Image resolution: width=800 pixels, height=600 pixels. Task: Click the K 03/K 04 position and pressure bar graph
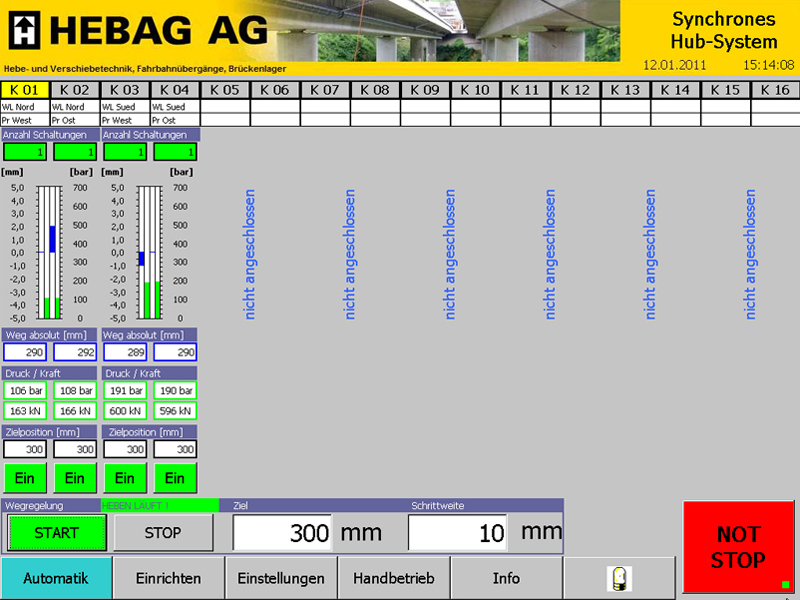tap(149, 253)
